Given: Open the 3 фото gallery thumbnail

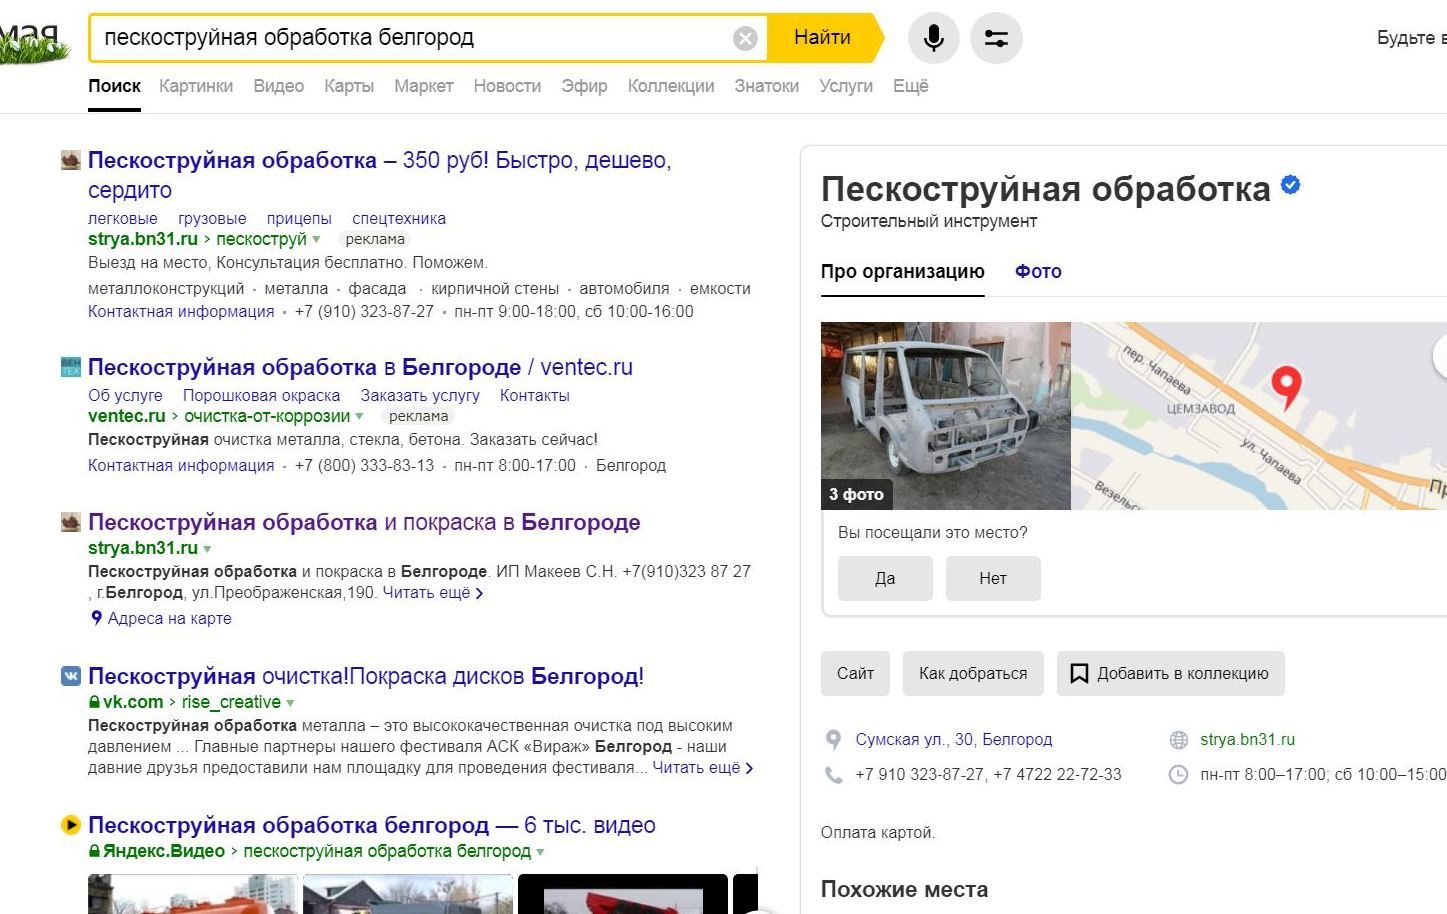Looking at the screenshot, I should pyautogui.click(x=855, y=494).
